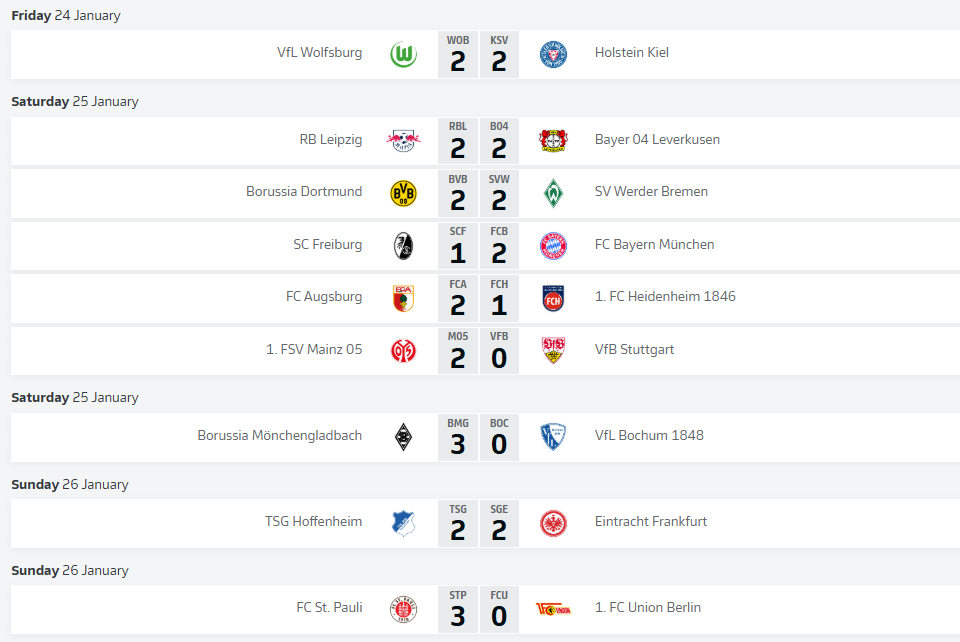960x642 pixels.
Task: Click the Holstein Kiel club crest
Action: 553,54
